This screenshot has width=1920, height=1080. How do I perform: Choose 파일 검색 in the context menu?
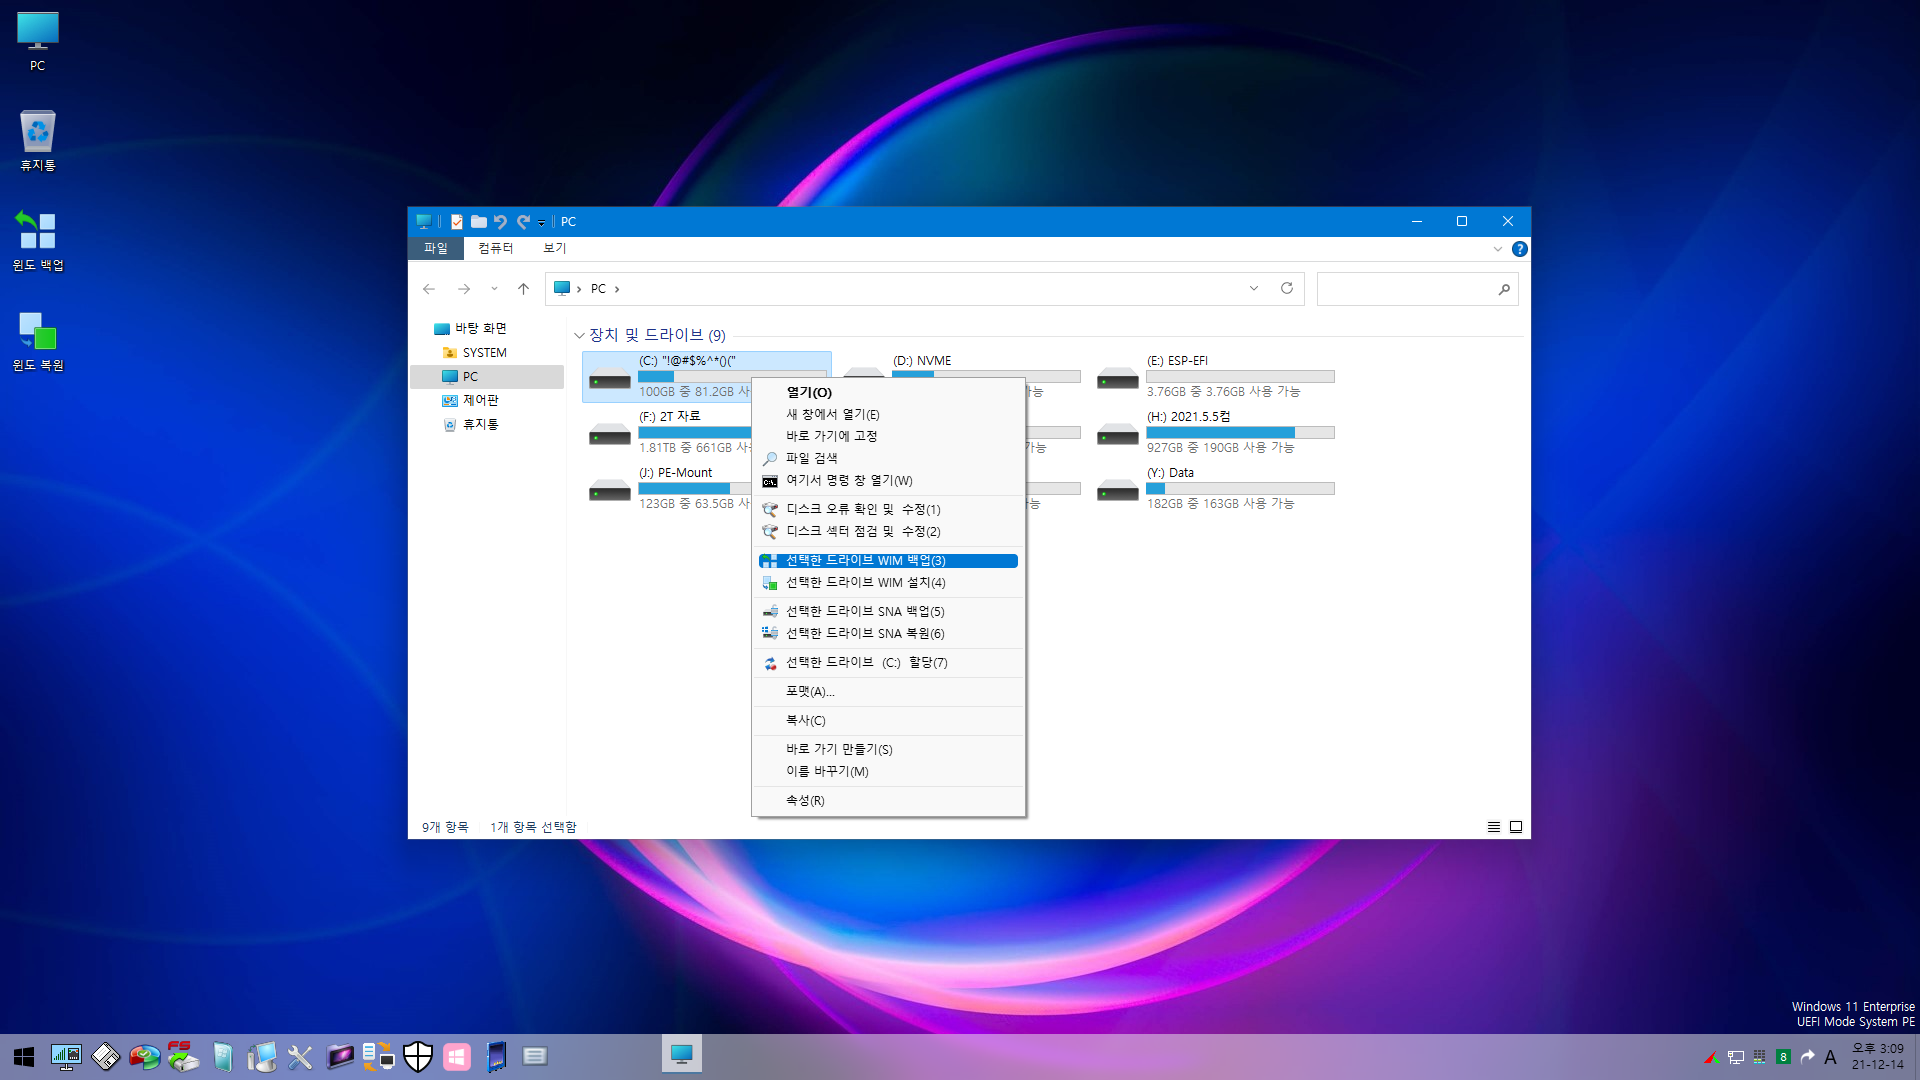pyautogui.click(x=888, y=458)
